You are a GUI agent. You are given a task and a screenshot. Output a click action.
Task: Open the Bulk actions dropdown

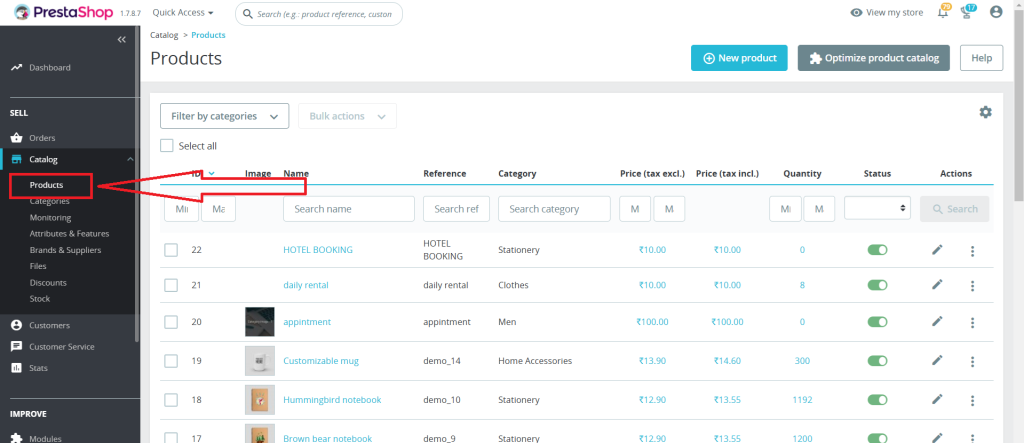[347, 116]
